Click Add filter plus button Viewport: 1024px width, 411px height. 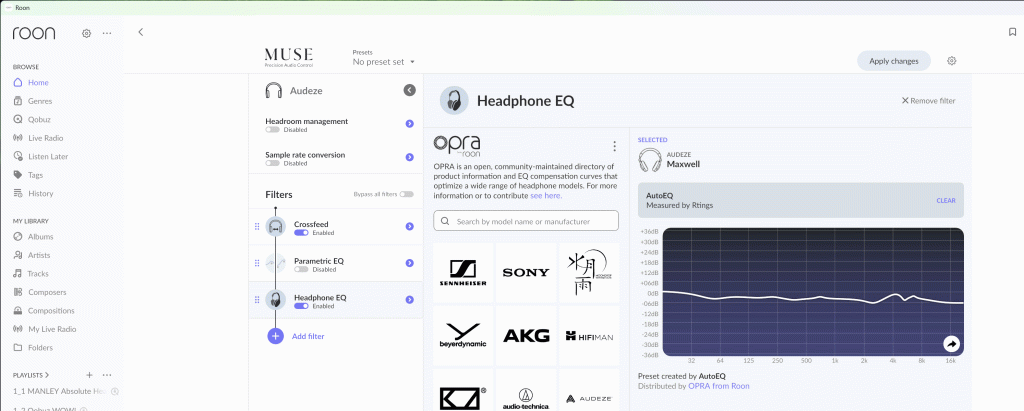click(276, 336)
